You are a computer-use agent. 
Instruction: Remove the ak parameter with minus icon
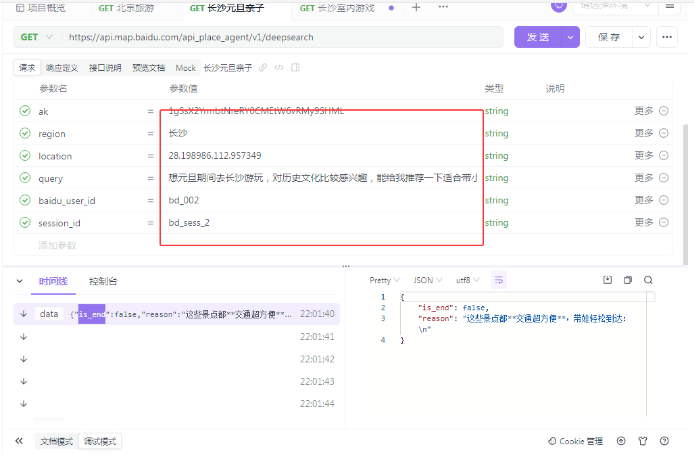point(663,111)
